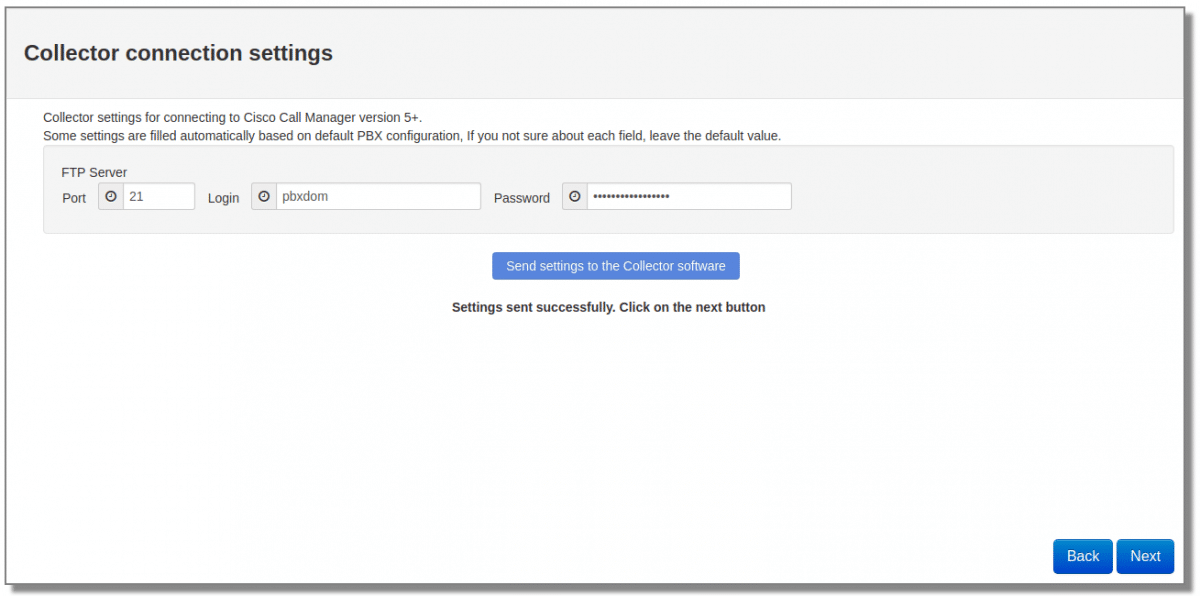The image size is (1200, 596).
Task: Click the FTP Server section label
Action: click(94, 172)
